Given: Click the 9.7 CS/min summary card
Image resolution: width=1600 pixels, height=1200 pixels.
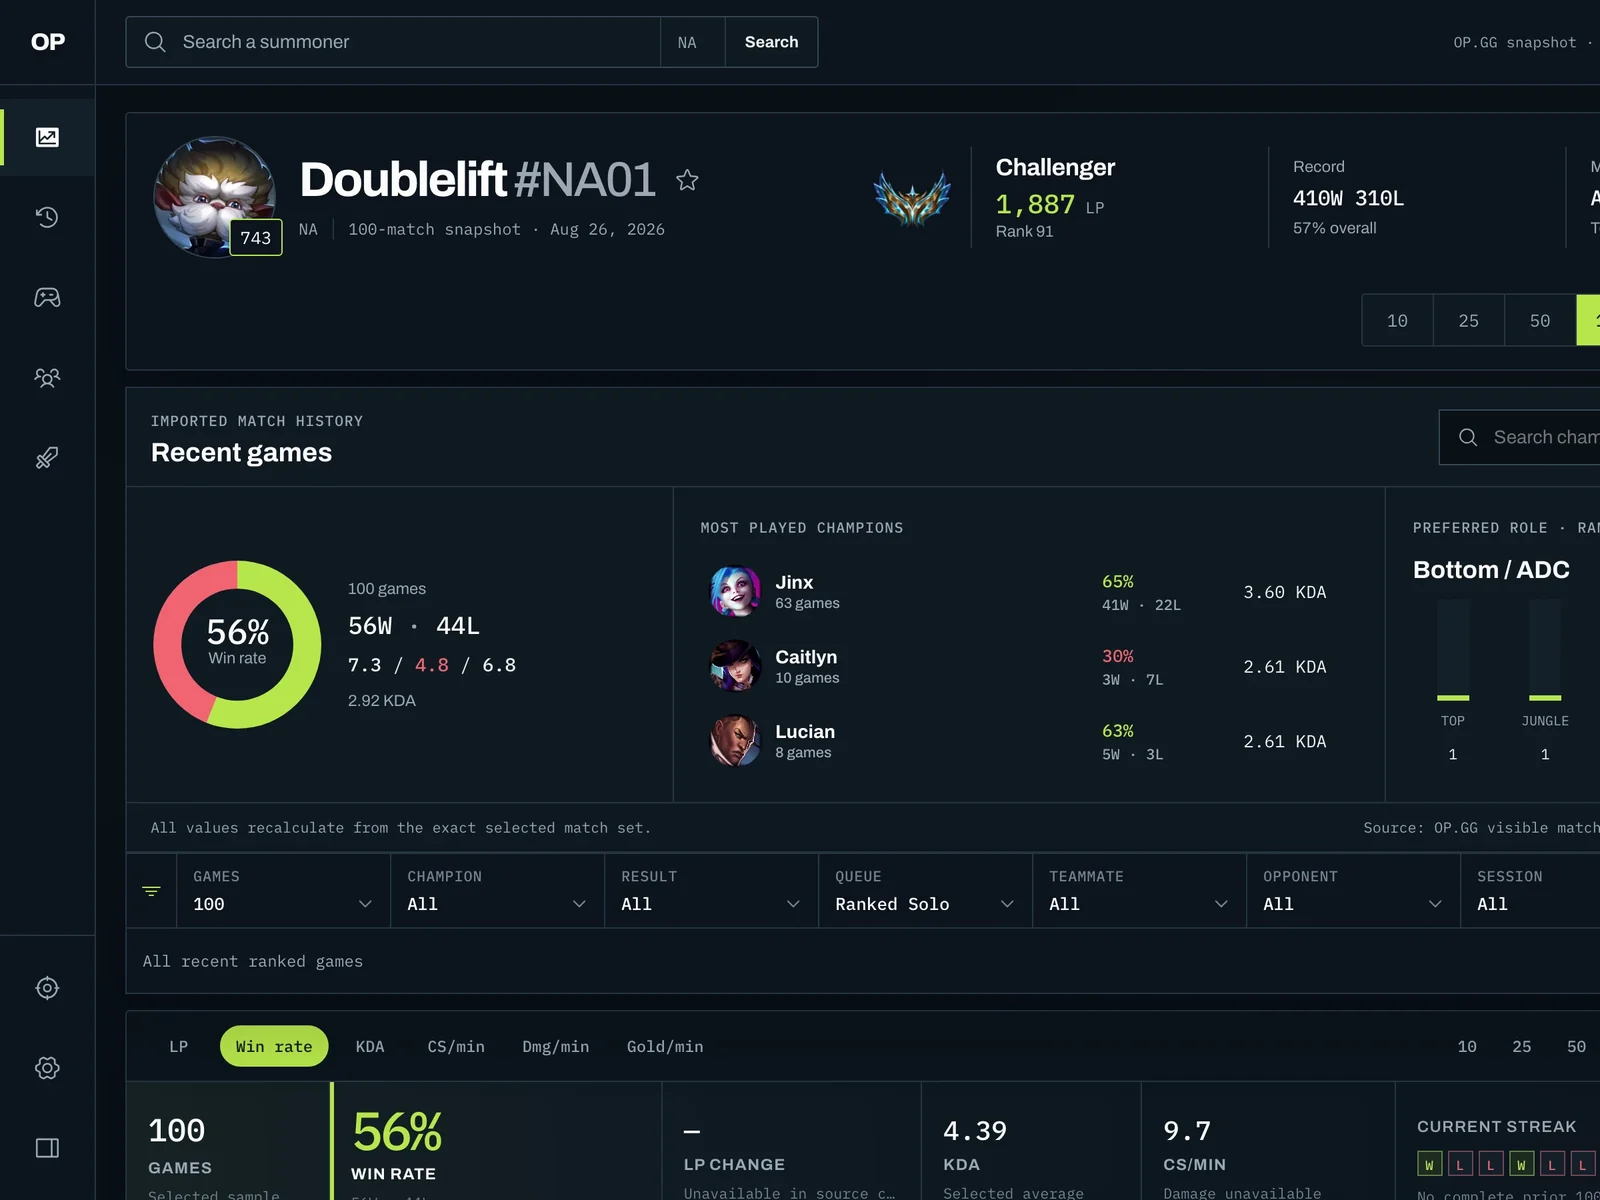Looking at the screenshot, I should (1268, 1141).
